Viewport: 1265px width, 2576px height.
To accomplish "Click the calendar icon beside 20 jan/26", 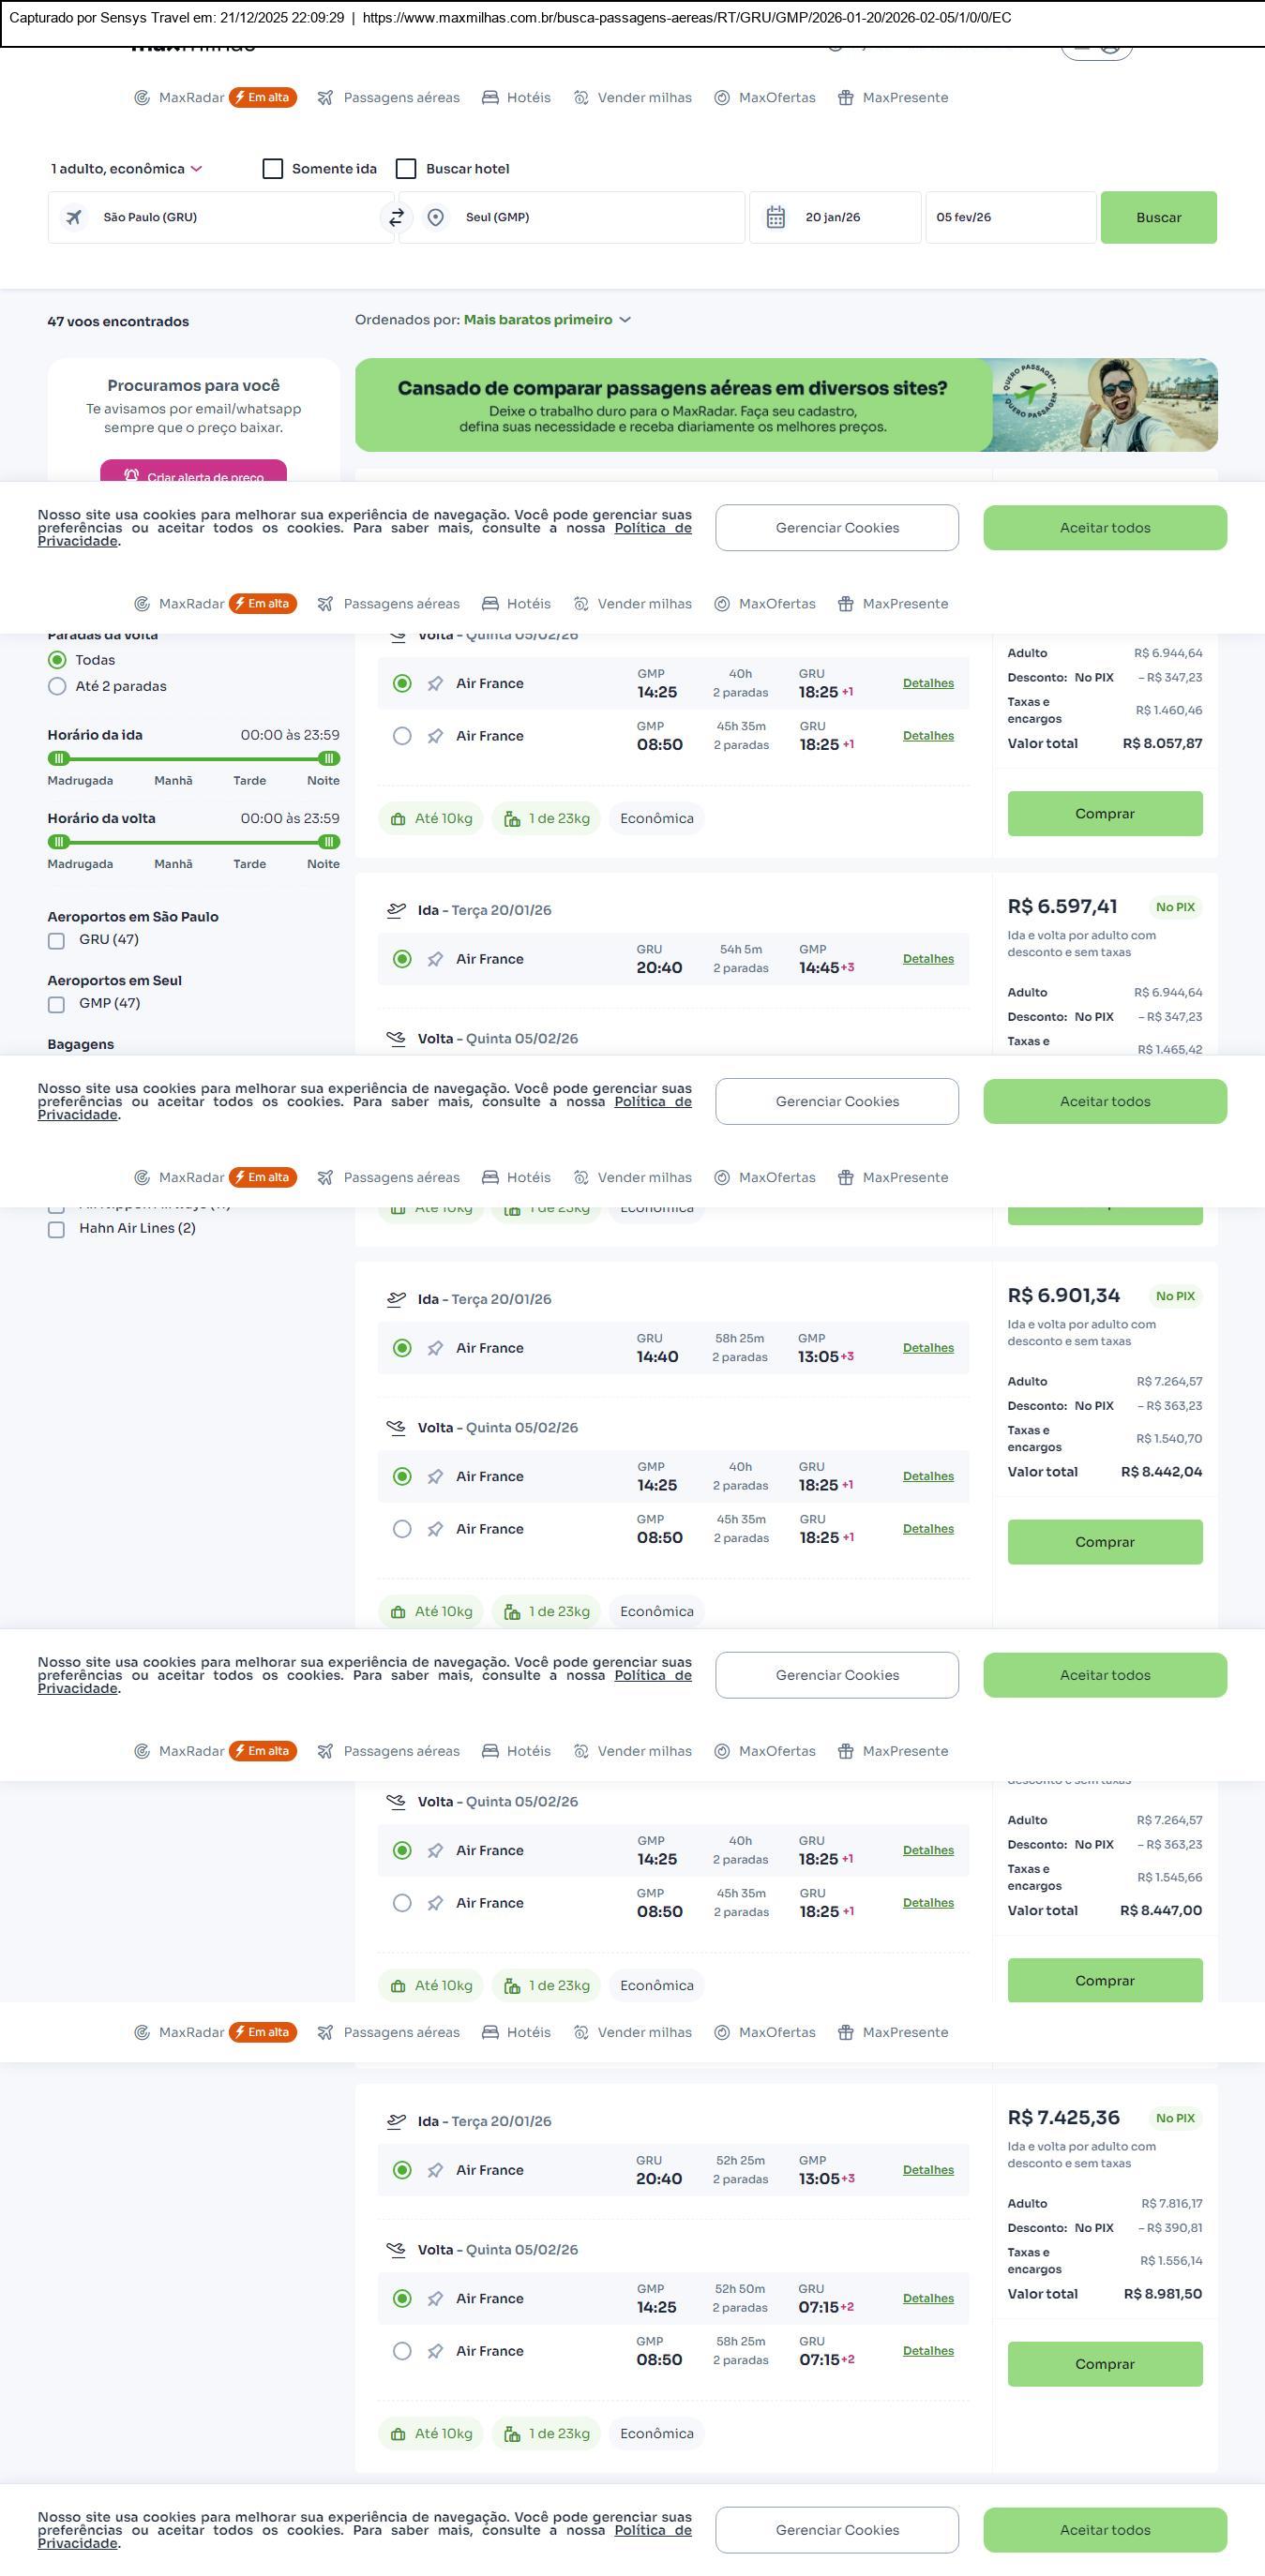I will (x=775, y=217).
